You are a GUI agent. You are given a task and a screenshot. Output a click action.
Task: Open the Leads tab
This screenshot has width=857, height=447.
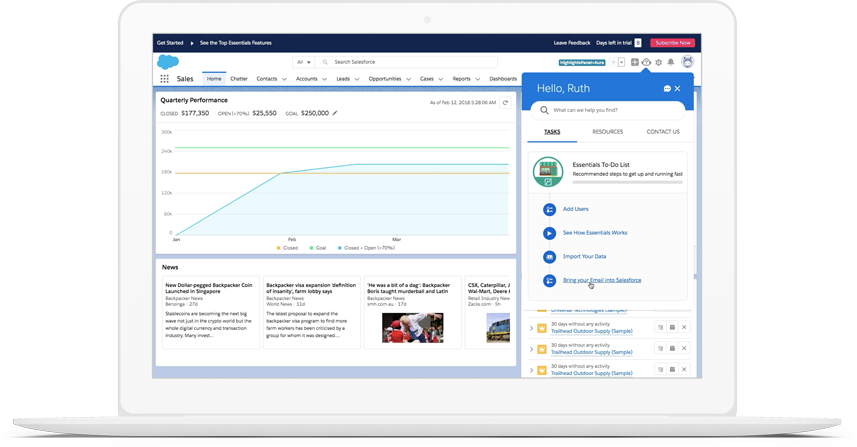pos(343,79)
